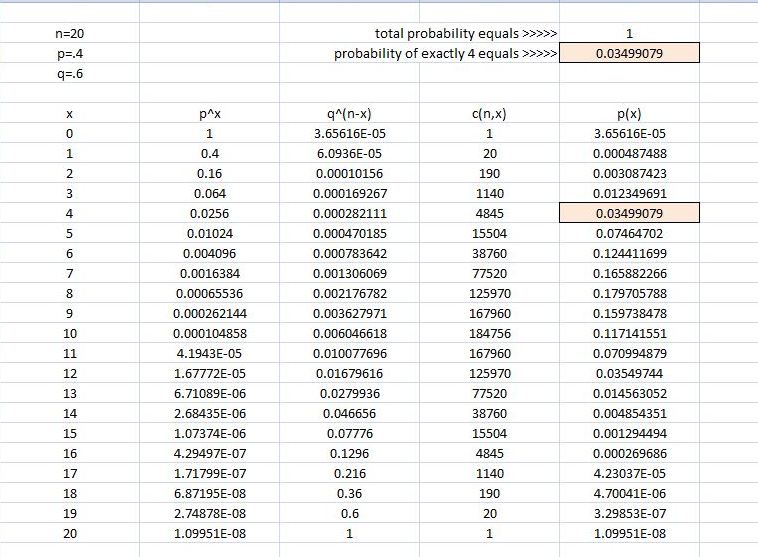The height and width of the screenshot is (557, 758).
Task: Select the p(x) cell showing 0.070994879
Action: [629, 353]
